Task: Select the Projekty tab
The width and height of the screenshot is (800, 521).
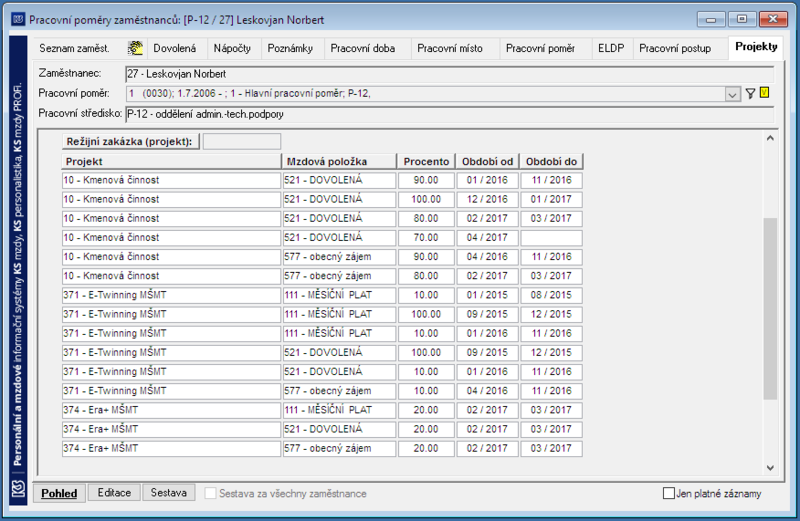Action: pyautogui.click(x=756, y=47)
